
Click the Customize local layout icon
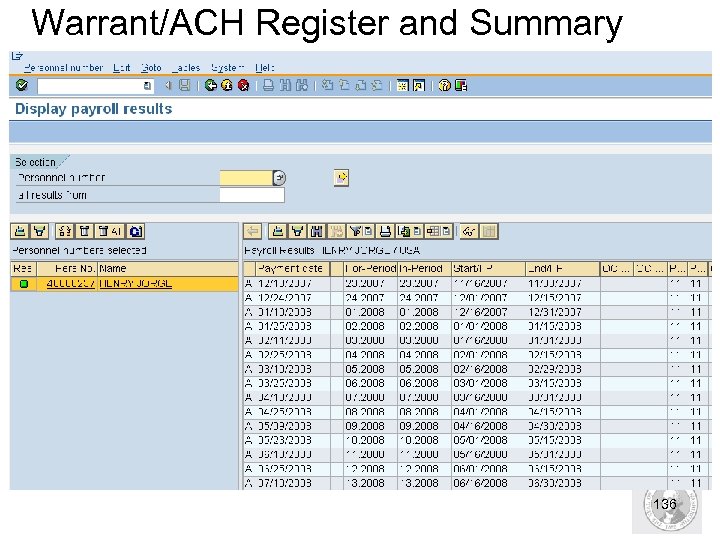(x=461, y=85)
